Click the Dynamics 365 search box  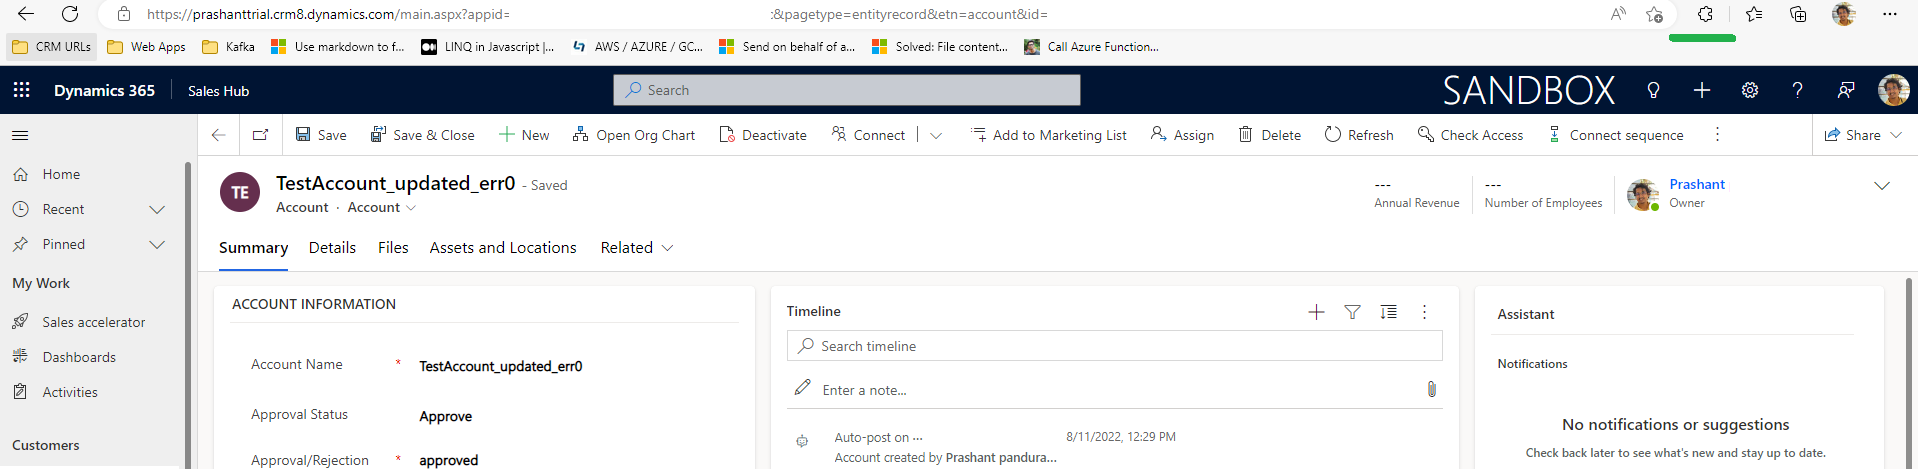[847, 90]
